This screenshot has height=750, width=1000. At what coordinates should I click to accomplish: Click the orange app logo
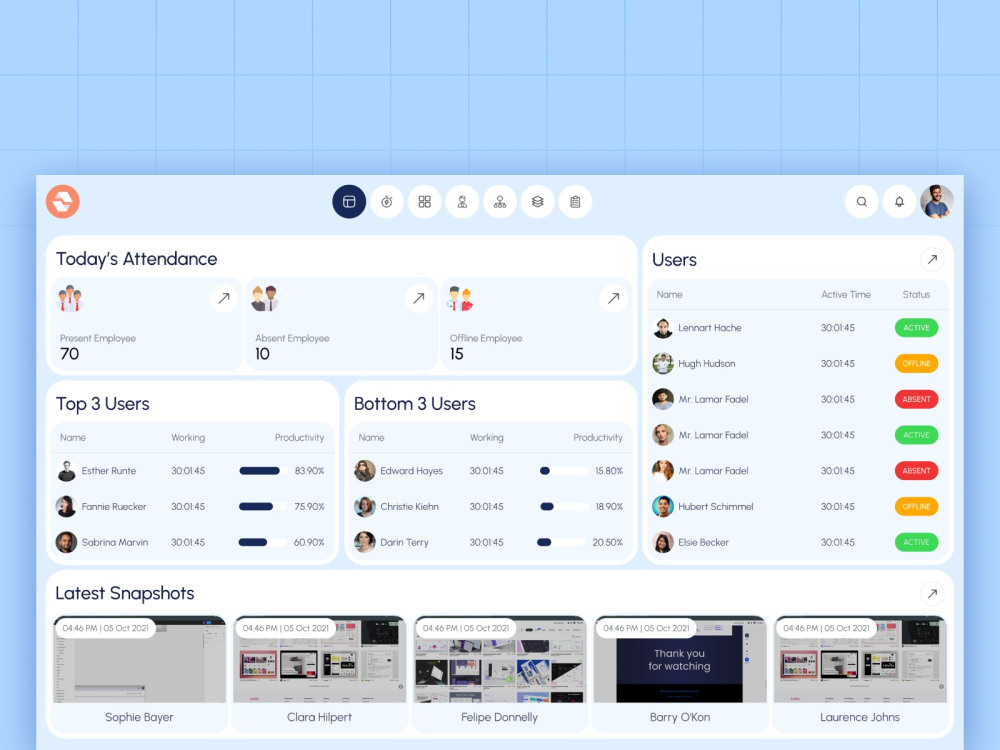click(x=62, y=202)
